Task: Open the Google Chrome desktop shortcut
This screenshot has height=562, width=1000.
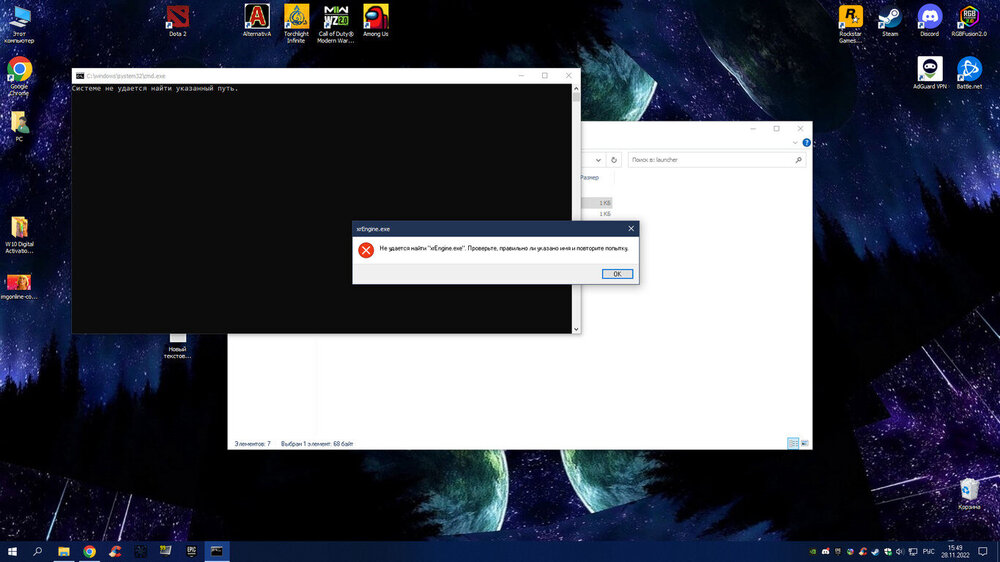Action: tap(19, 77)
